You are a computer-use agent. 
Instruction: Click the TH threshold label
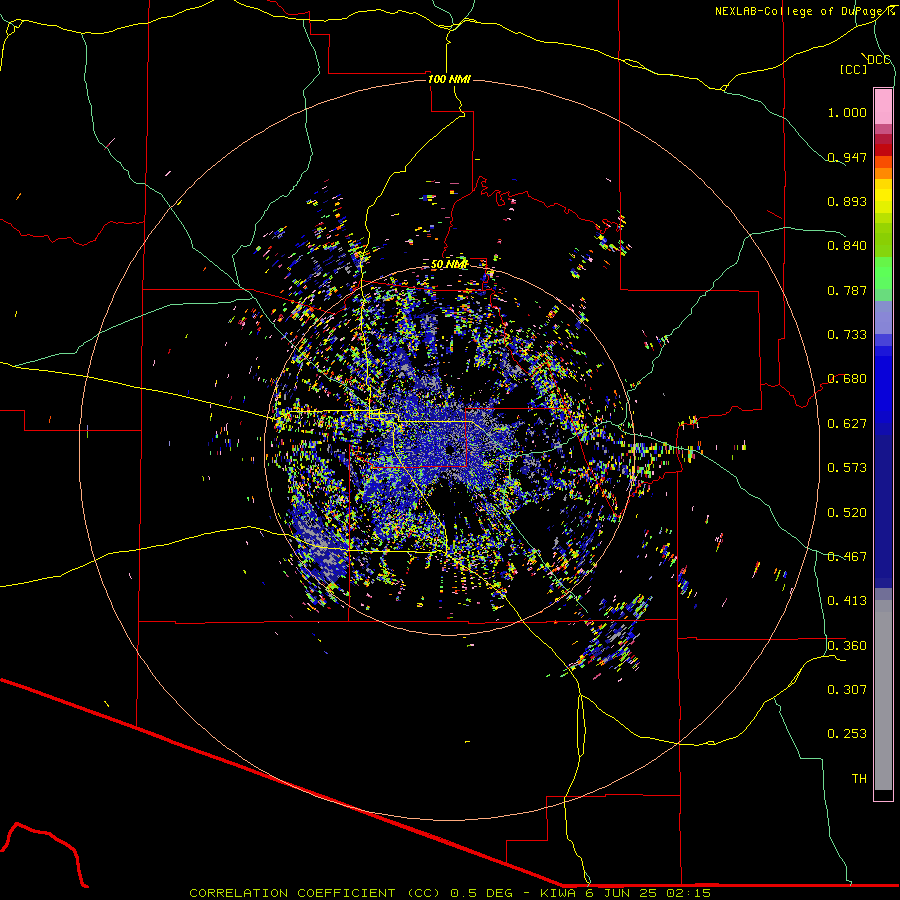(x=859, y=779)
